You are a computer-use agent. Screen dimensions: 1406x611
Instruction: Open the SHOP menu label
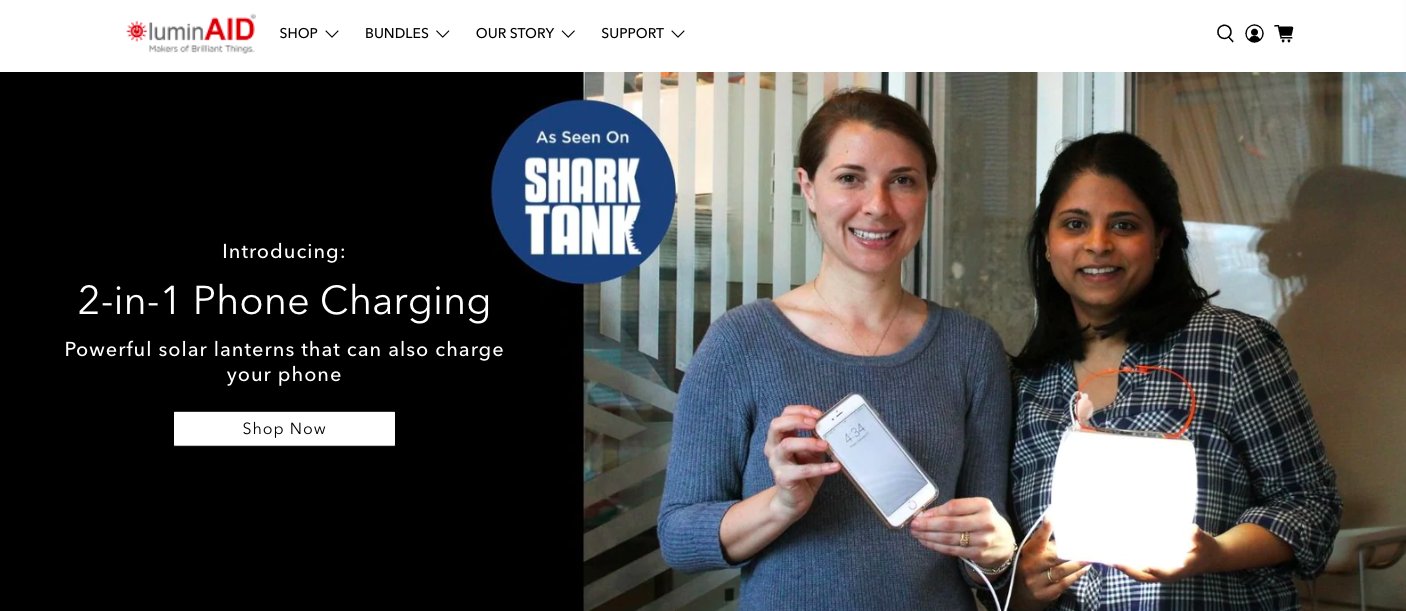point(298,34)
